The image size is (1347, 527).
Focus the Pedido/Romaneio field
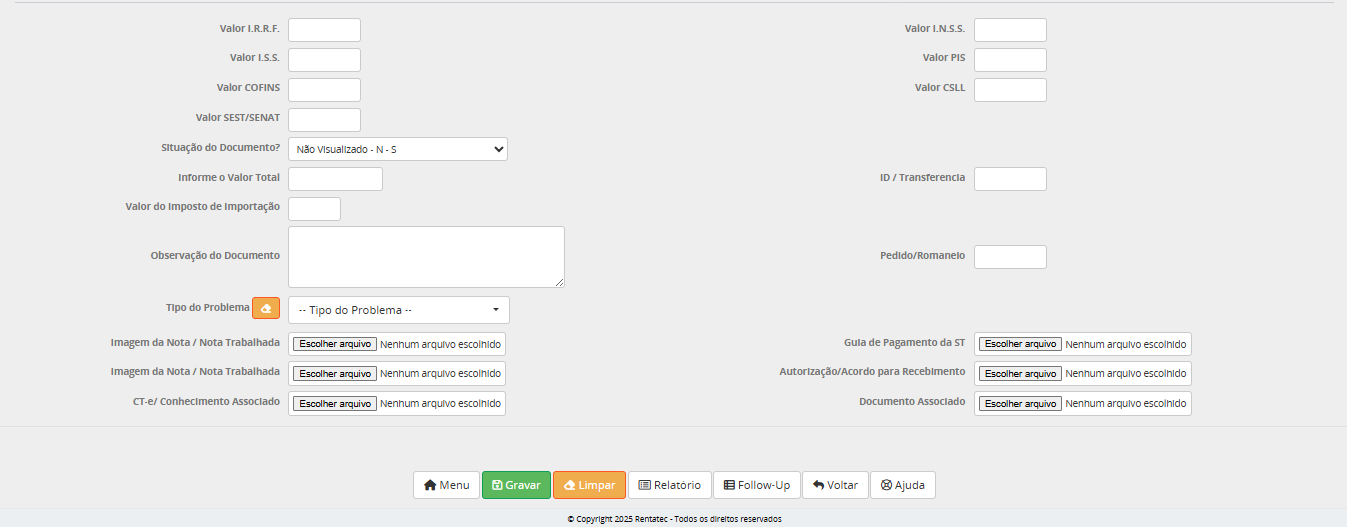coord(1010,257)
